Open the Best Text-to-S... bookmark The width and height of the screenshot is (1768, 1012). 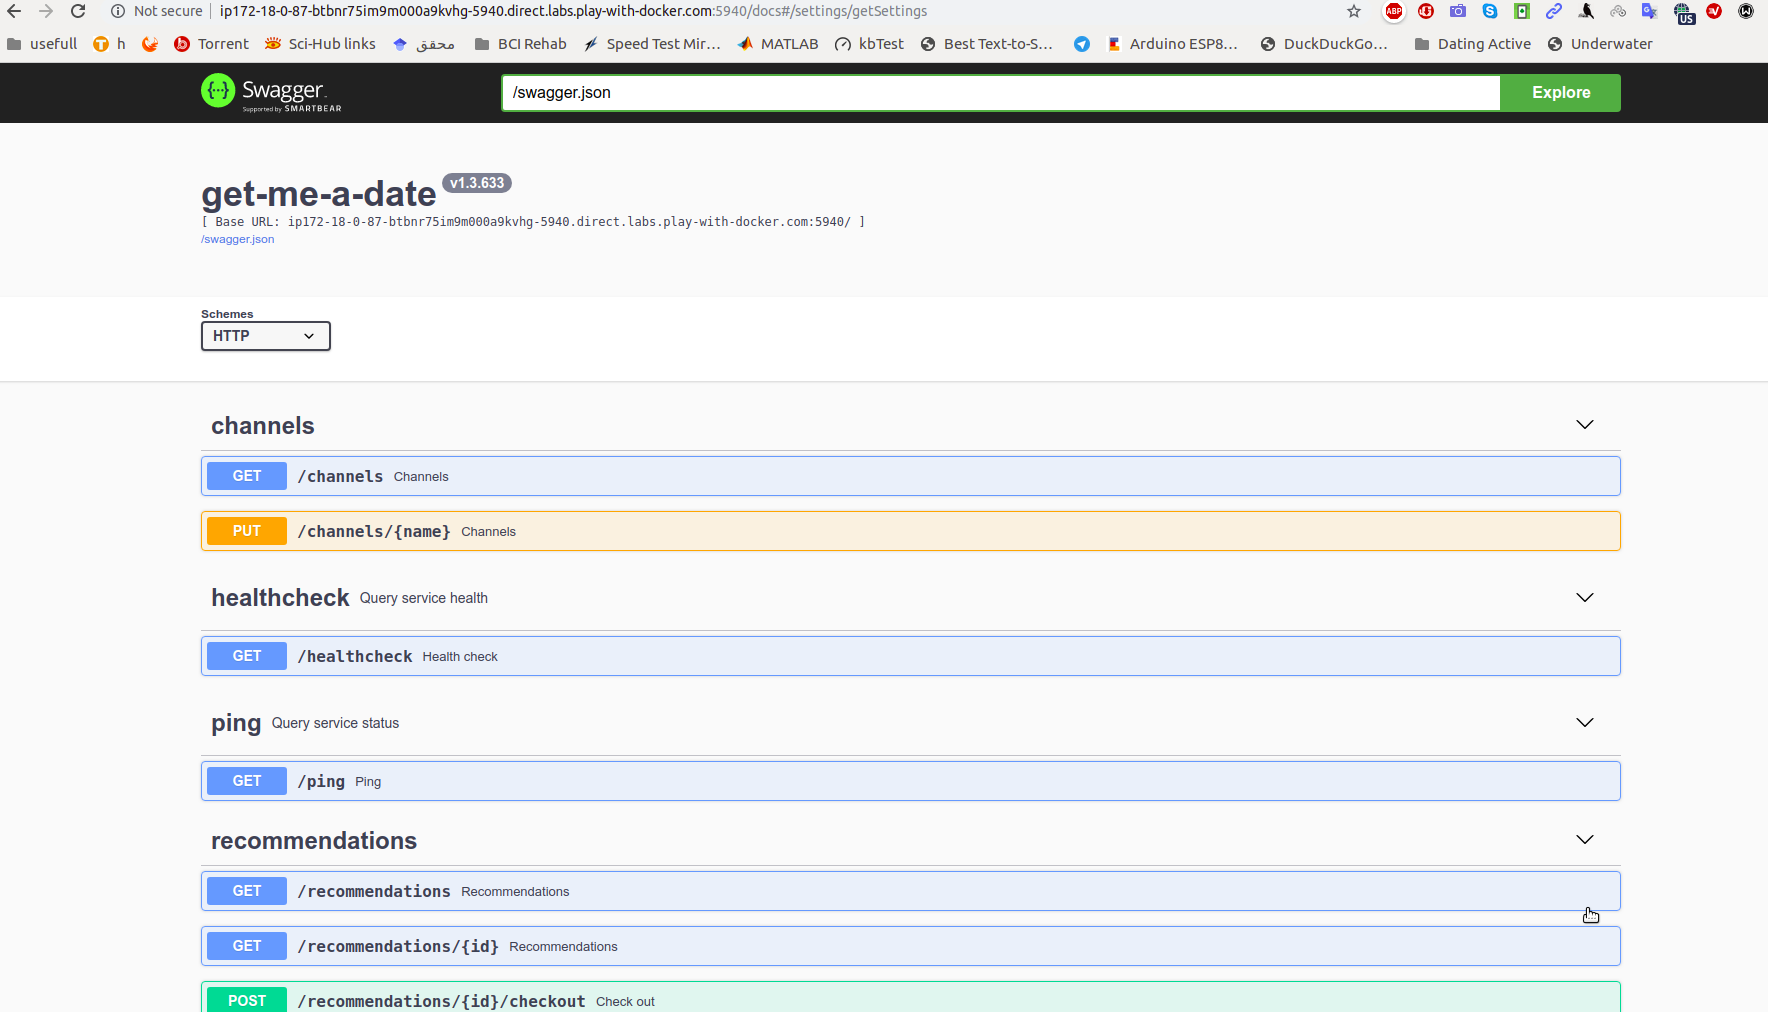[987, 44]
